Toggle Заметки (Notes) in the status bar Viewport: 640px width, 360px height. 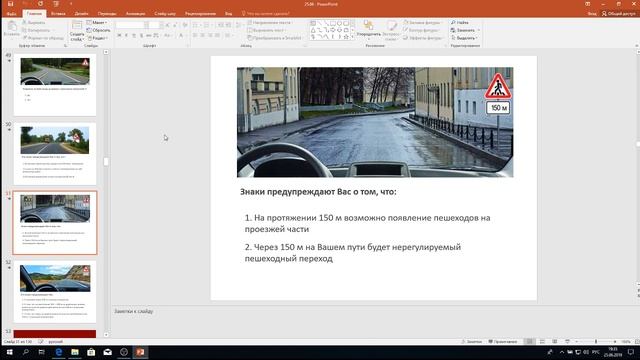pyautogui.click(x=471, y=341)
